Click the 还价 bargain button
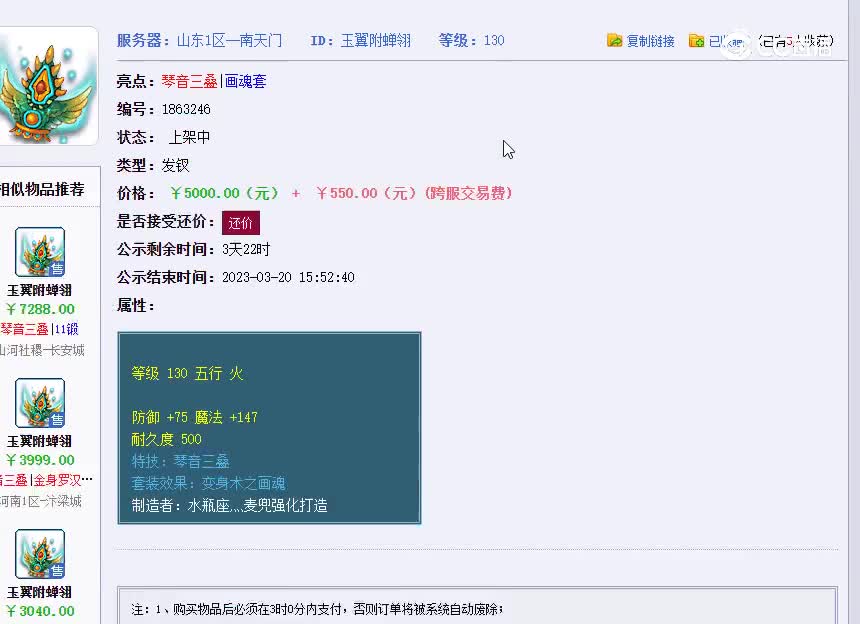Screen dimensions: 860x624 point(241,223)
